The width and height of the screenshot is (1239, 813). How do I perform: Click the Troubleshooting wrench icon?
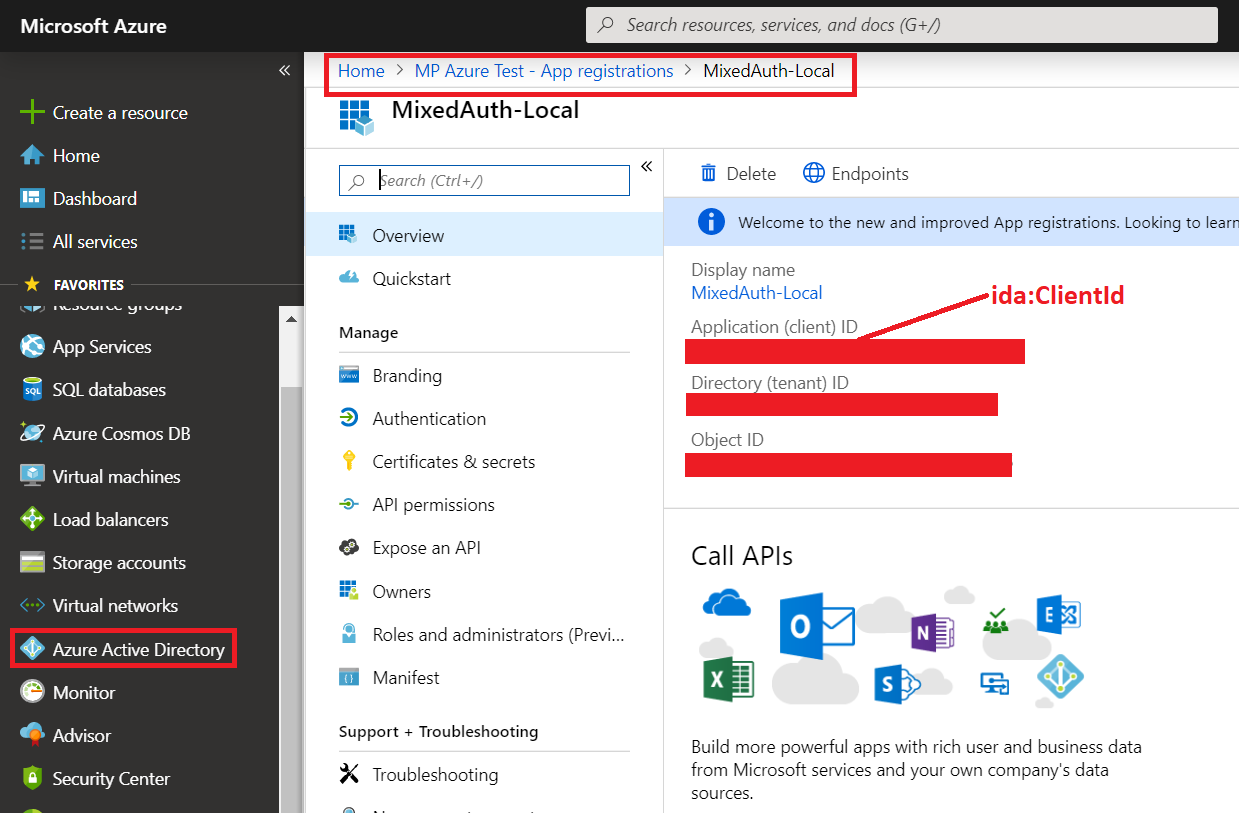coord(348,774)
